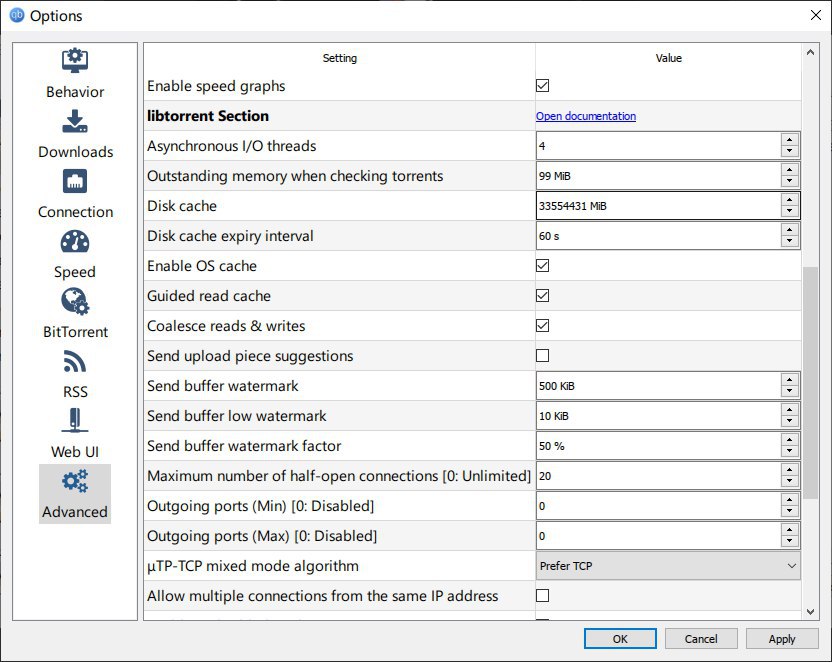Open the Behavior settings icon
The height and width of the screenshot is (662, 832).
pos(75,60)
